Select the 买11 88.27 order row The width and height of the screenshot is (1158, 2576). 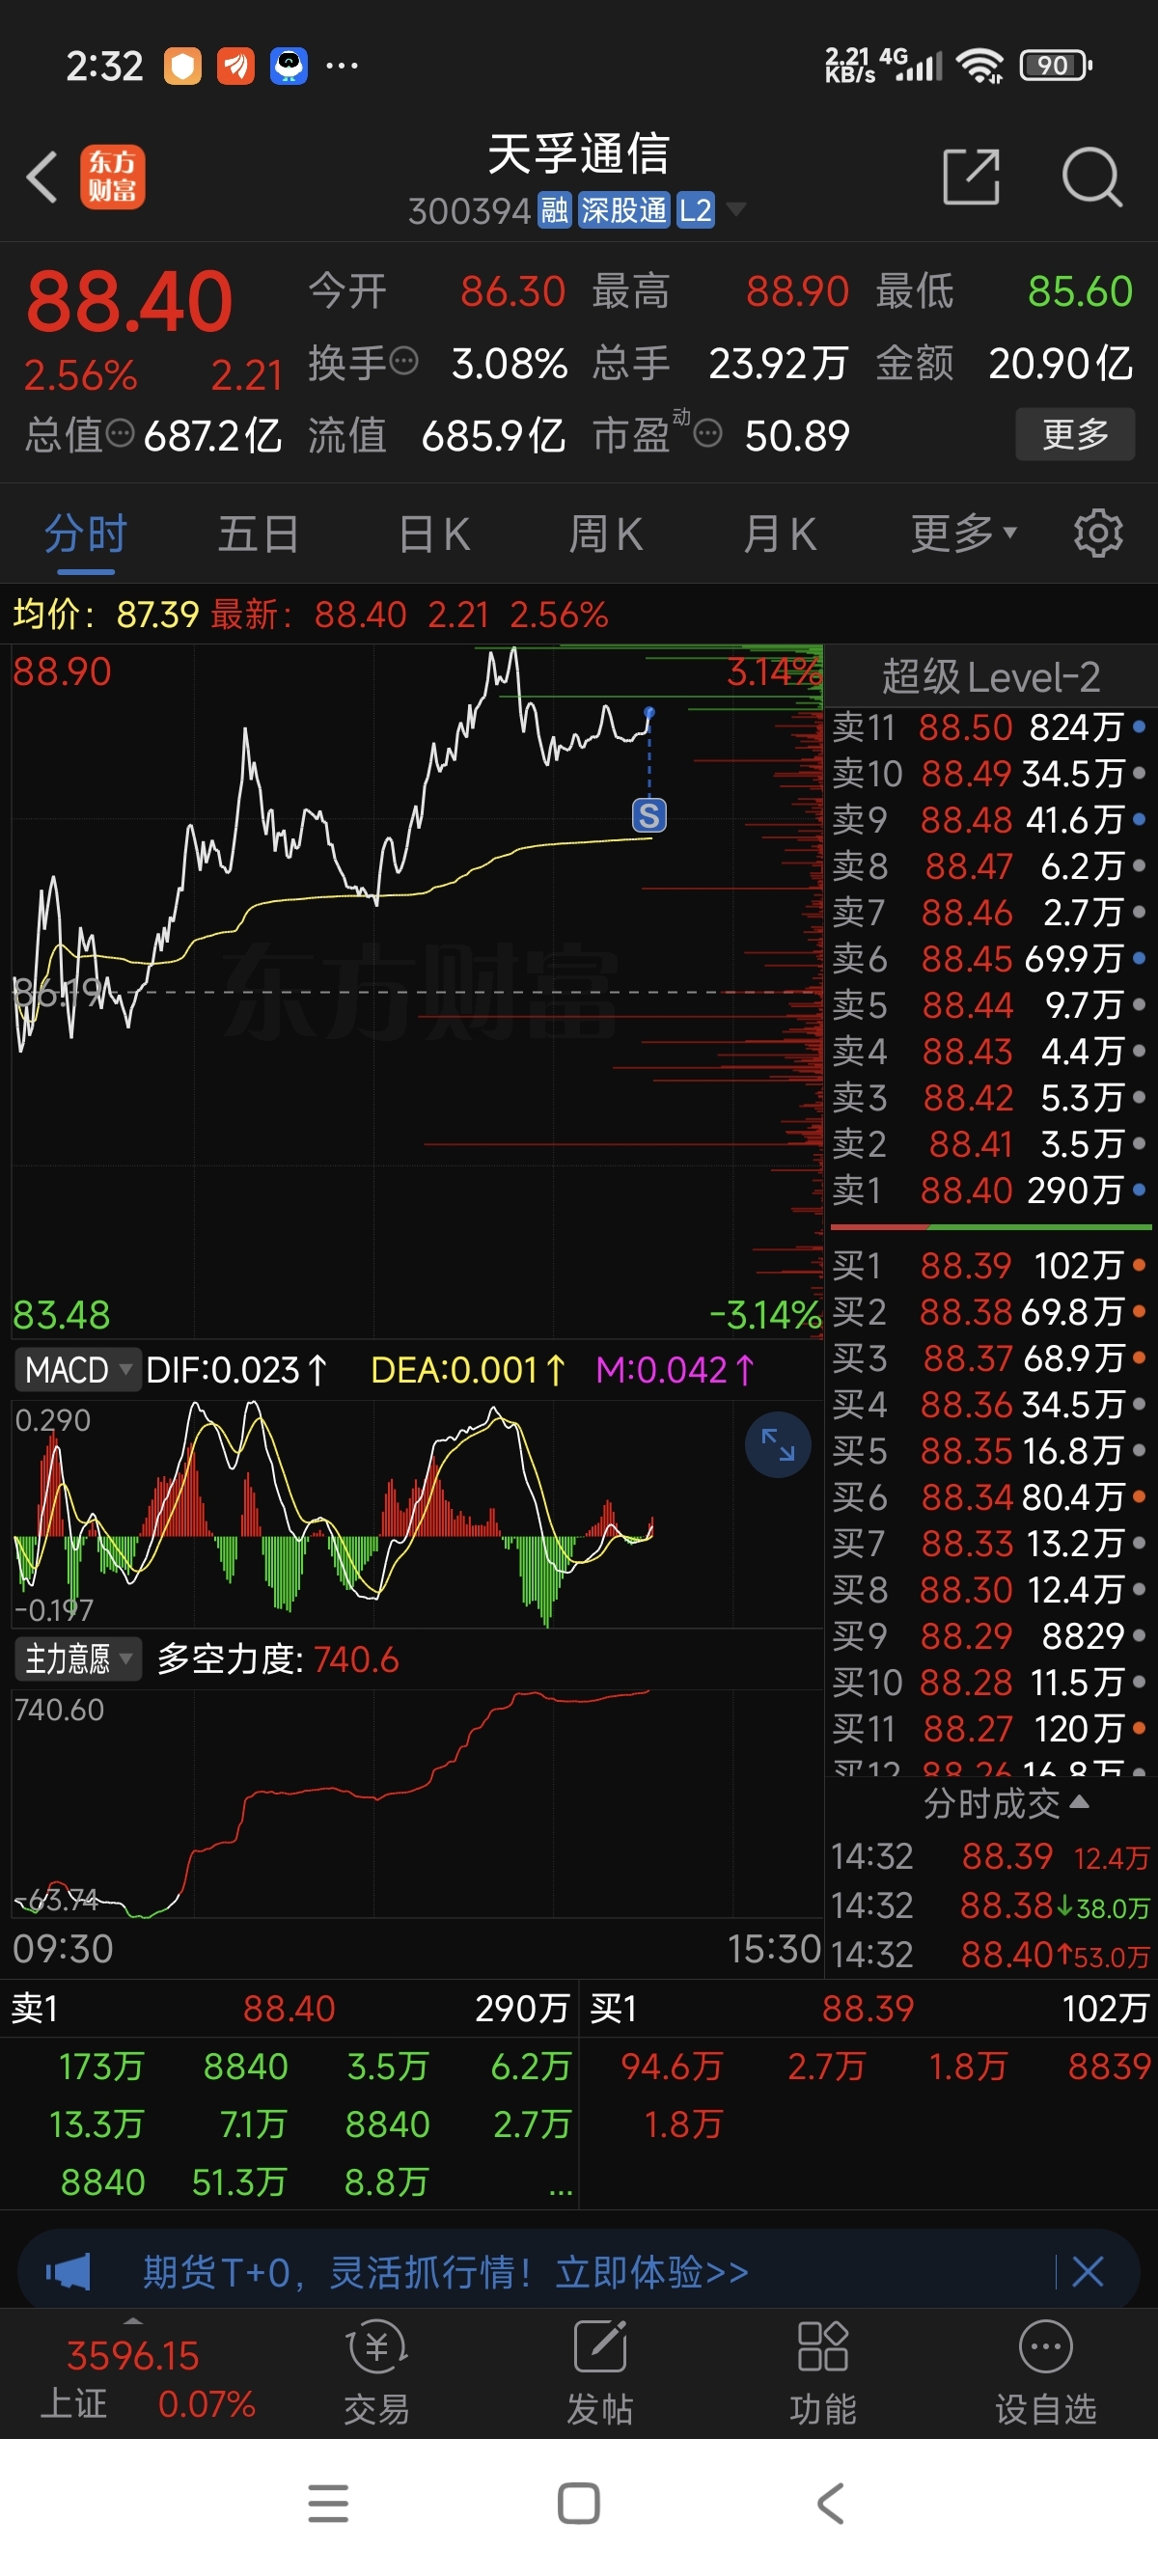click(990, 1728)
